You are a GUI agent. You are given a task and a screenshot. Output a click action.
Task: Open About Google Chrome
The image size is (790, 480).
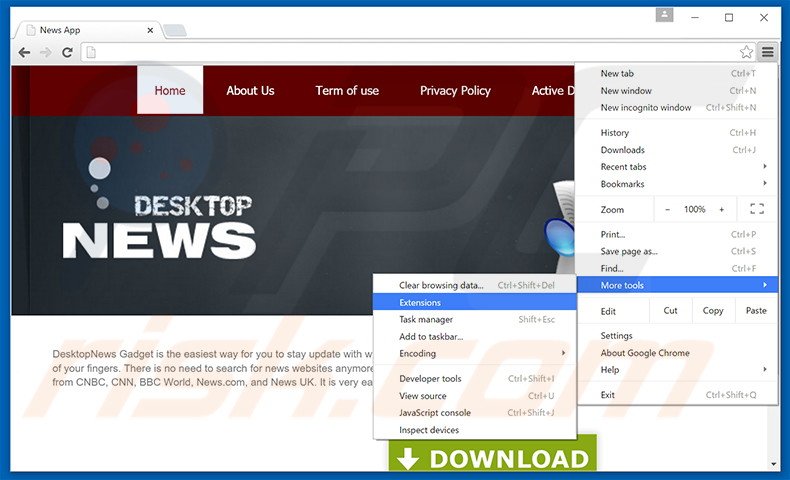(x=677, y=353)
